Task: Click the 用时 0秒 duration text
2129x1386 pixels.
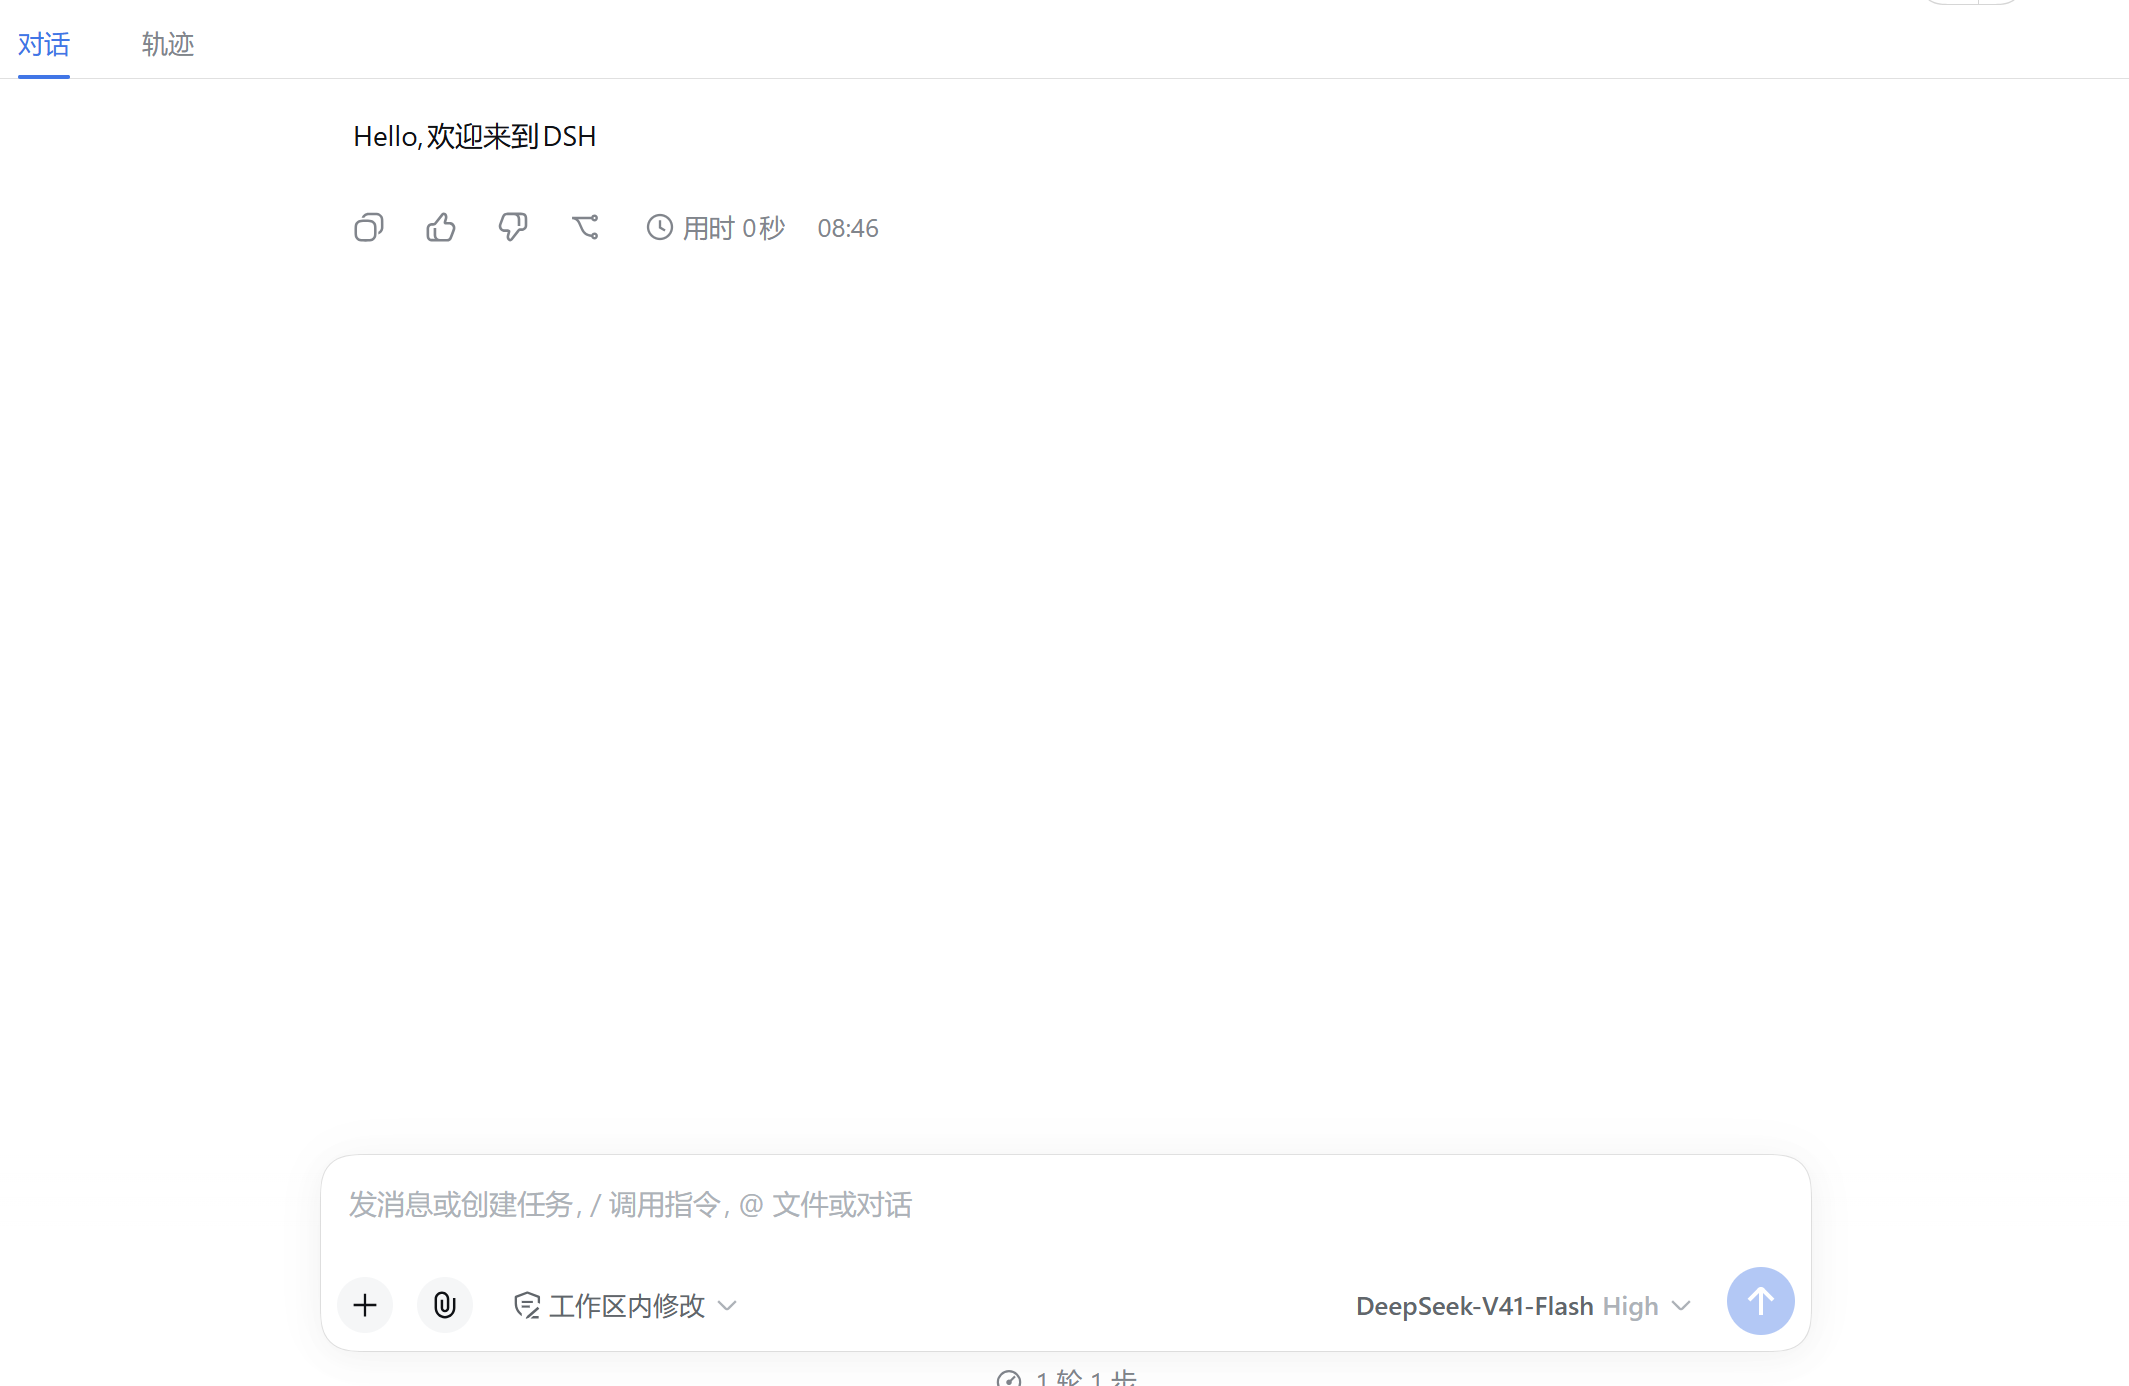Action: click(734, 229)
